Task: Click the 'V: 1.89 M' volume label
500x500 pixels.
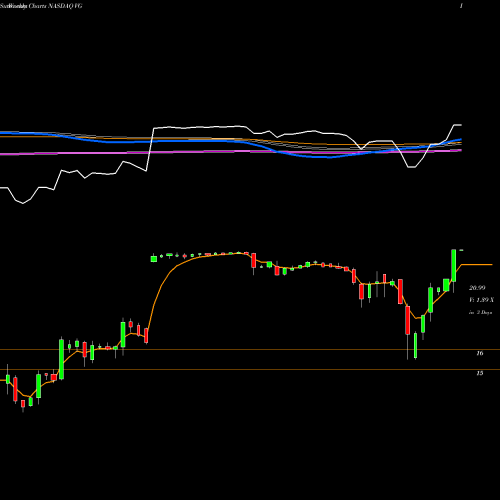Action: [481, 300]
